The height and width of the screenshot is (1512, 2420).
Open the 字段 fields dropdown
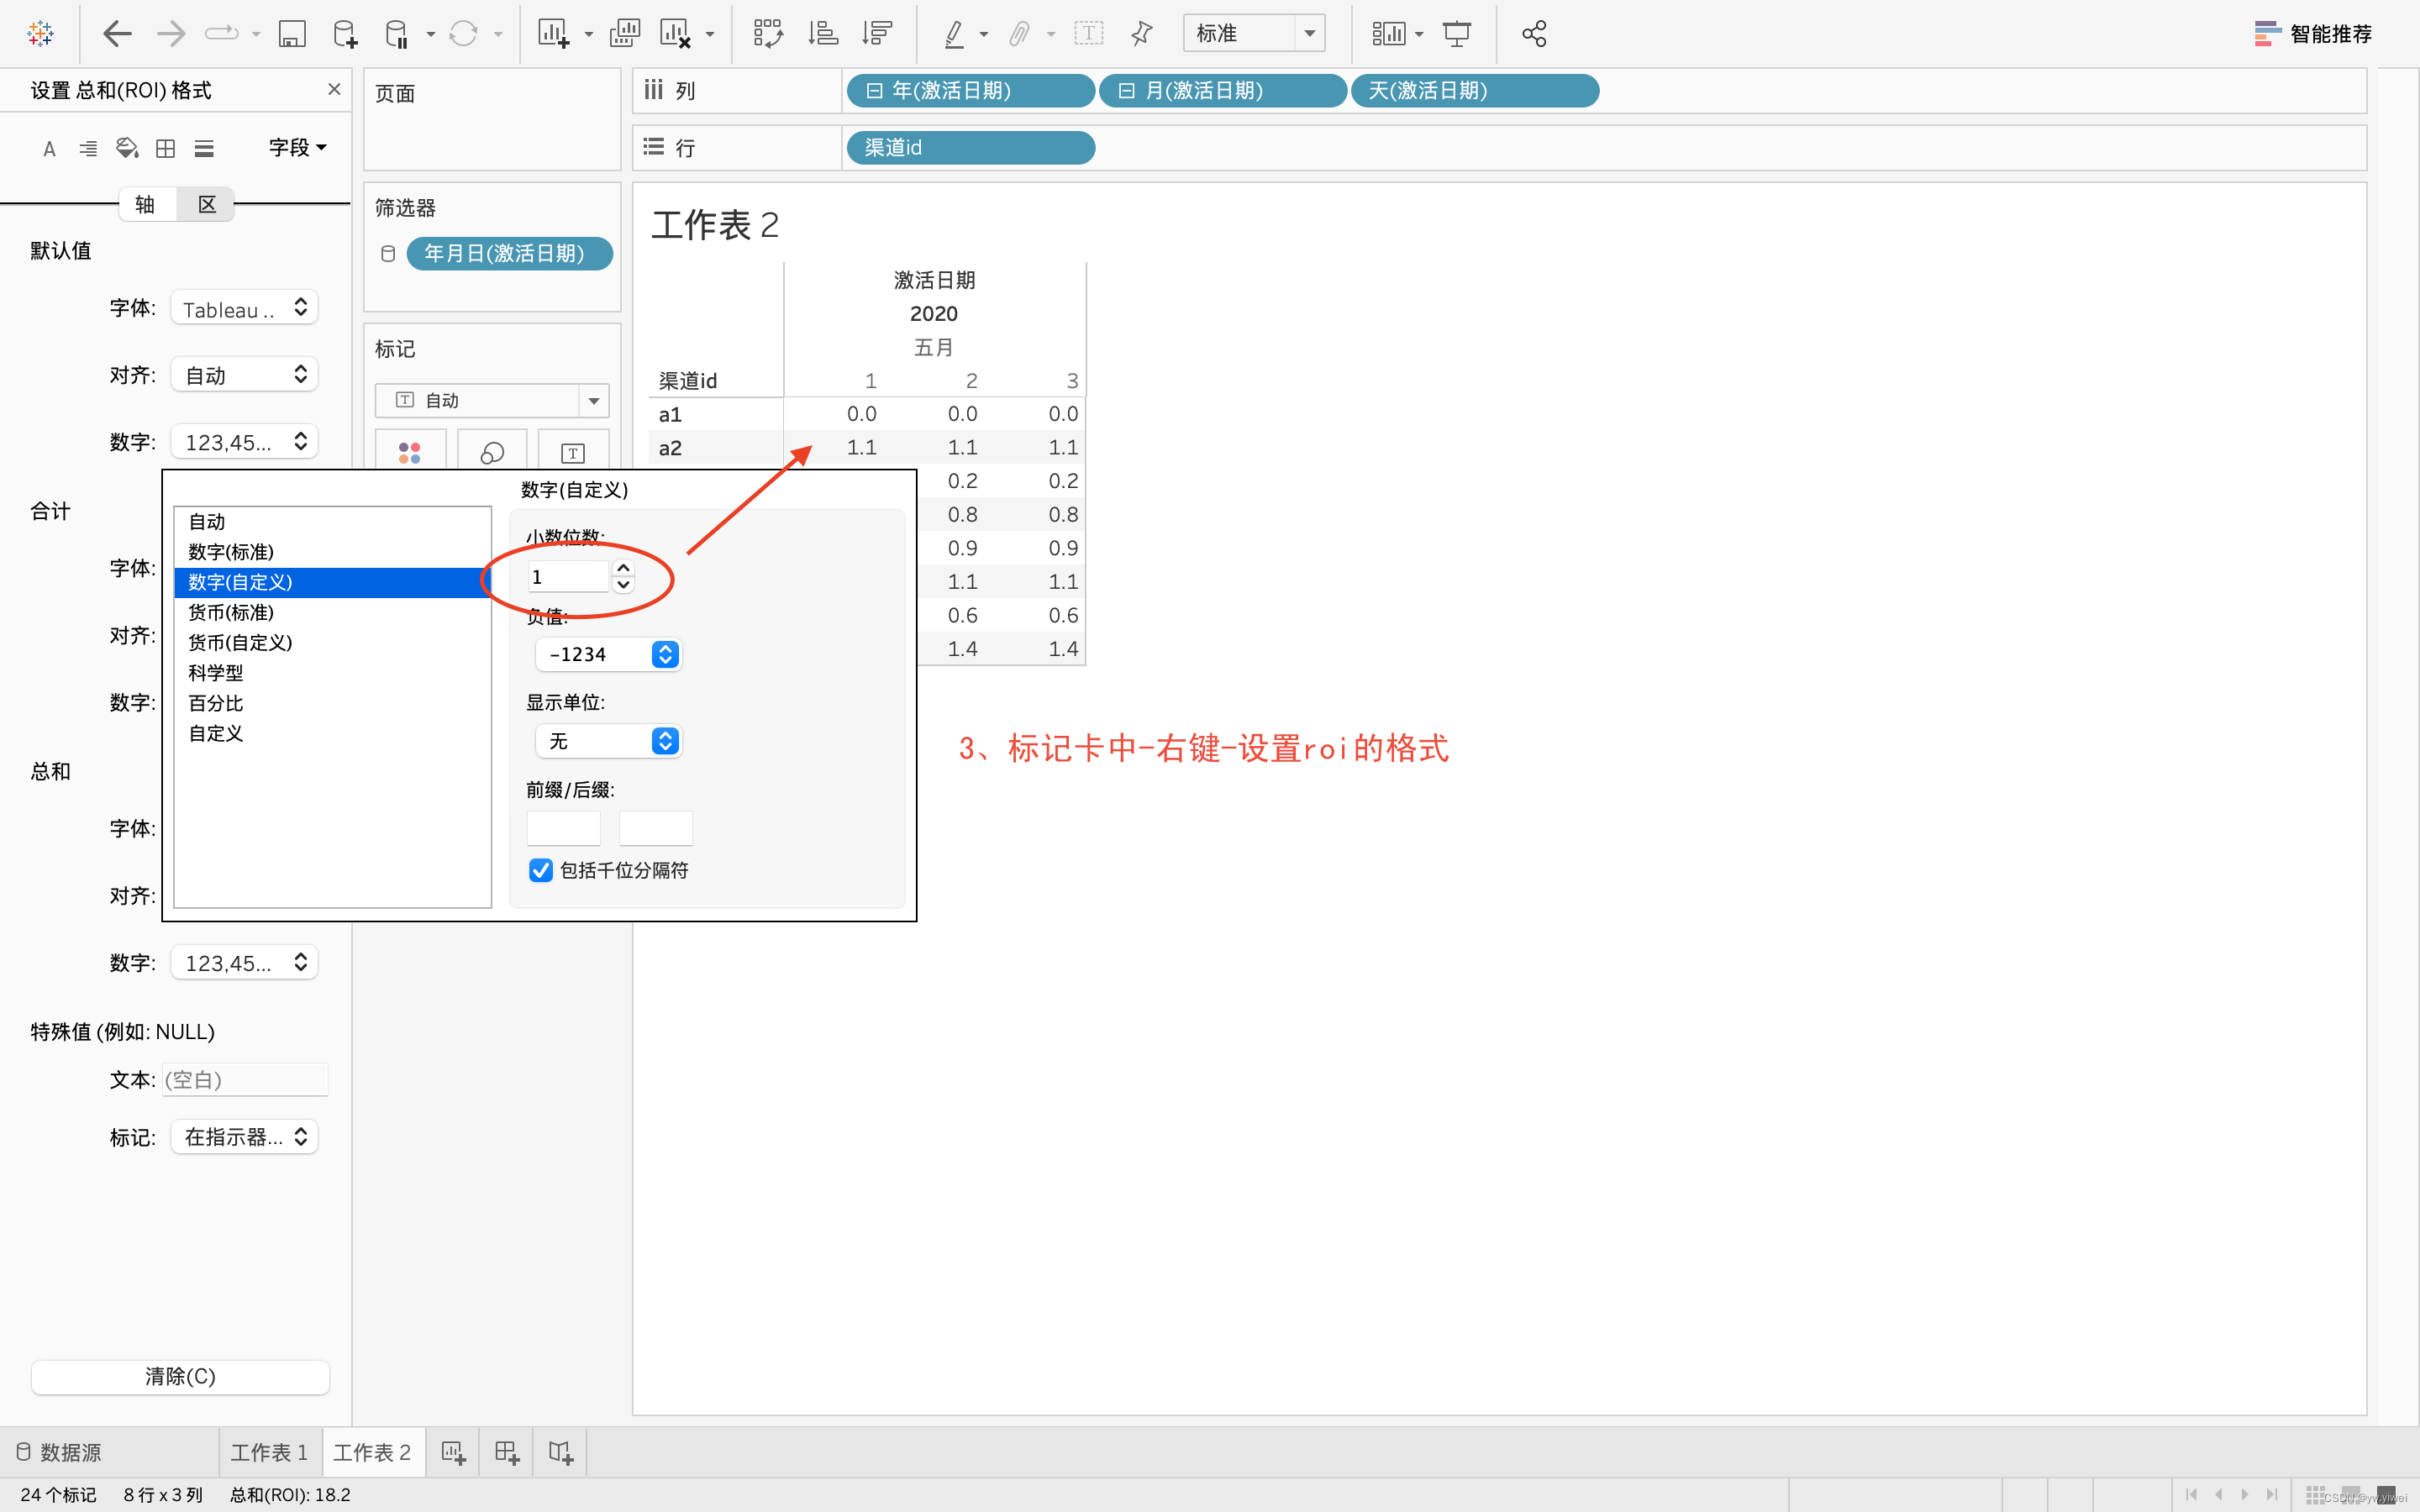297,148
